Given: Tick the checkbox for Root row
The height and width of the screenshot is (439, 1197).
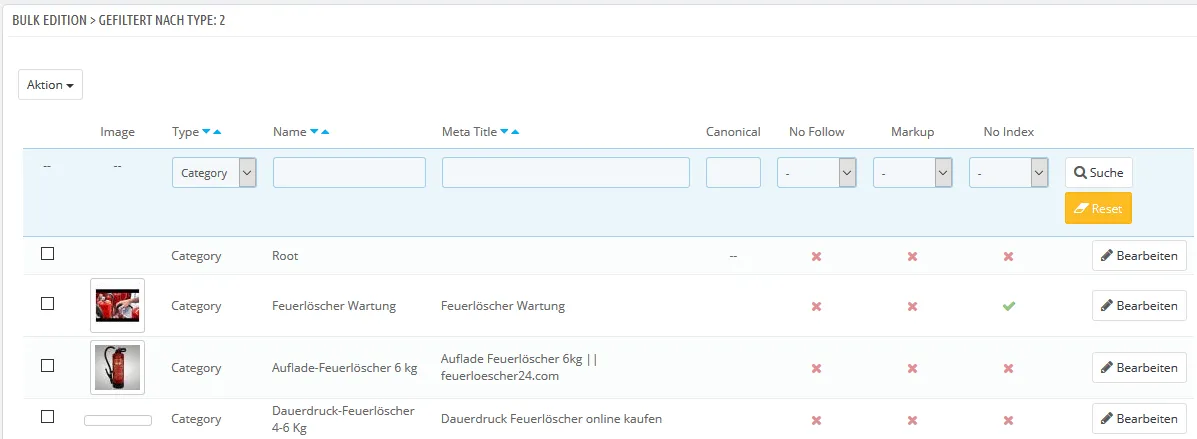Looking at the screenshot, I should point(47,254).
